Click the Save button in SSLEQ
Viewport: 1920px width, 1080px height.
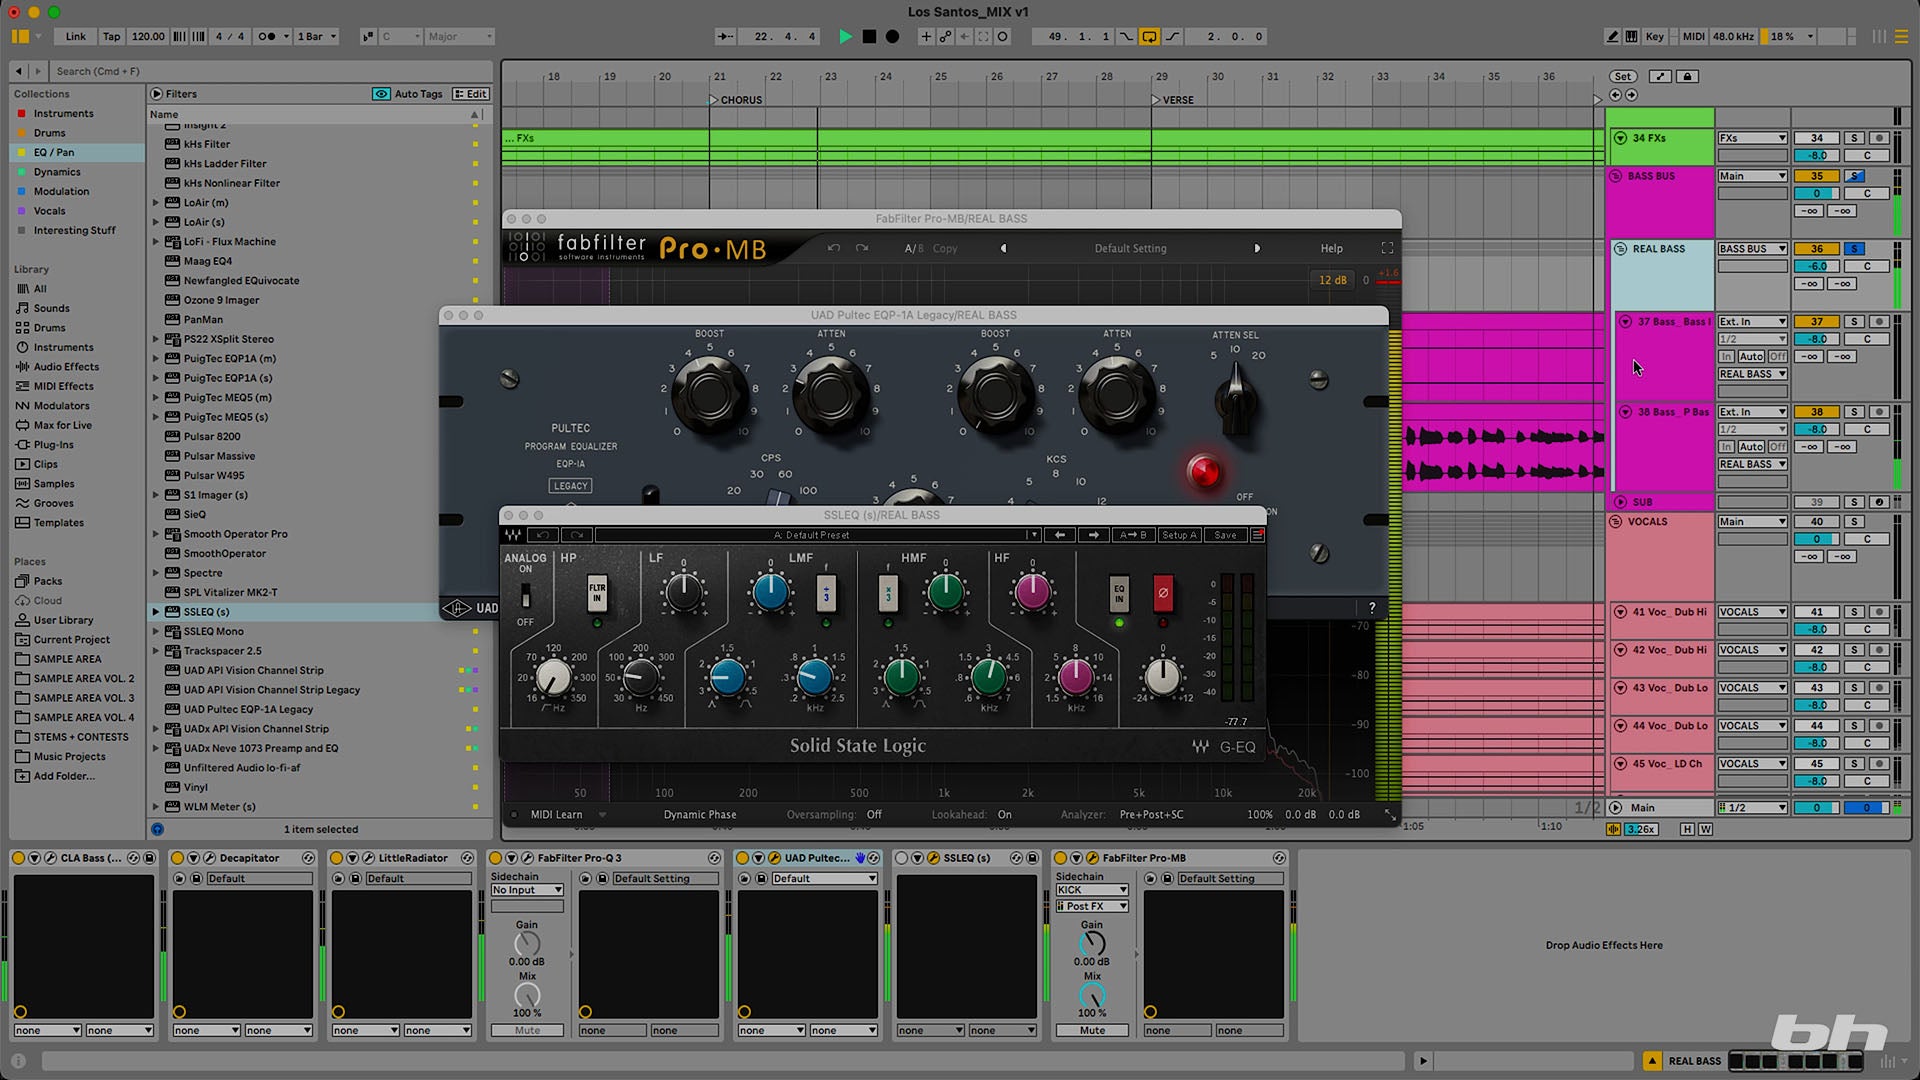pos(1225,535)
